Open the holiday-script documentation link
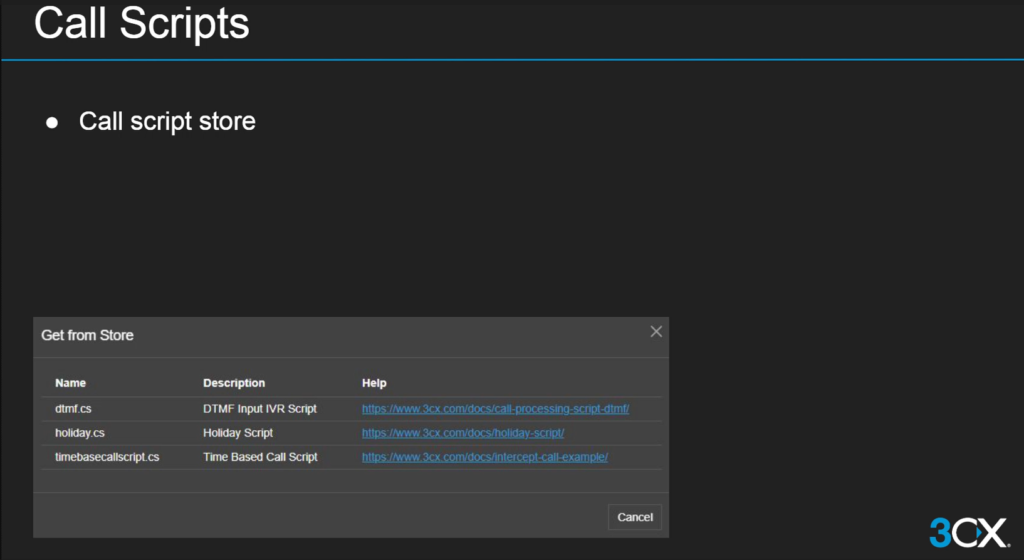The width and height of the screenshot is (1024, 560). pyautogui.click(x=463, y=433)
